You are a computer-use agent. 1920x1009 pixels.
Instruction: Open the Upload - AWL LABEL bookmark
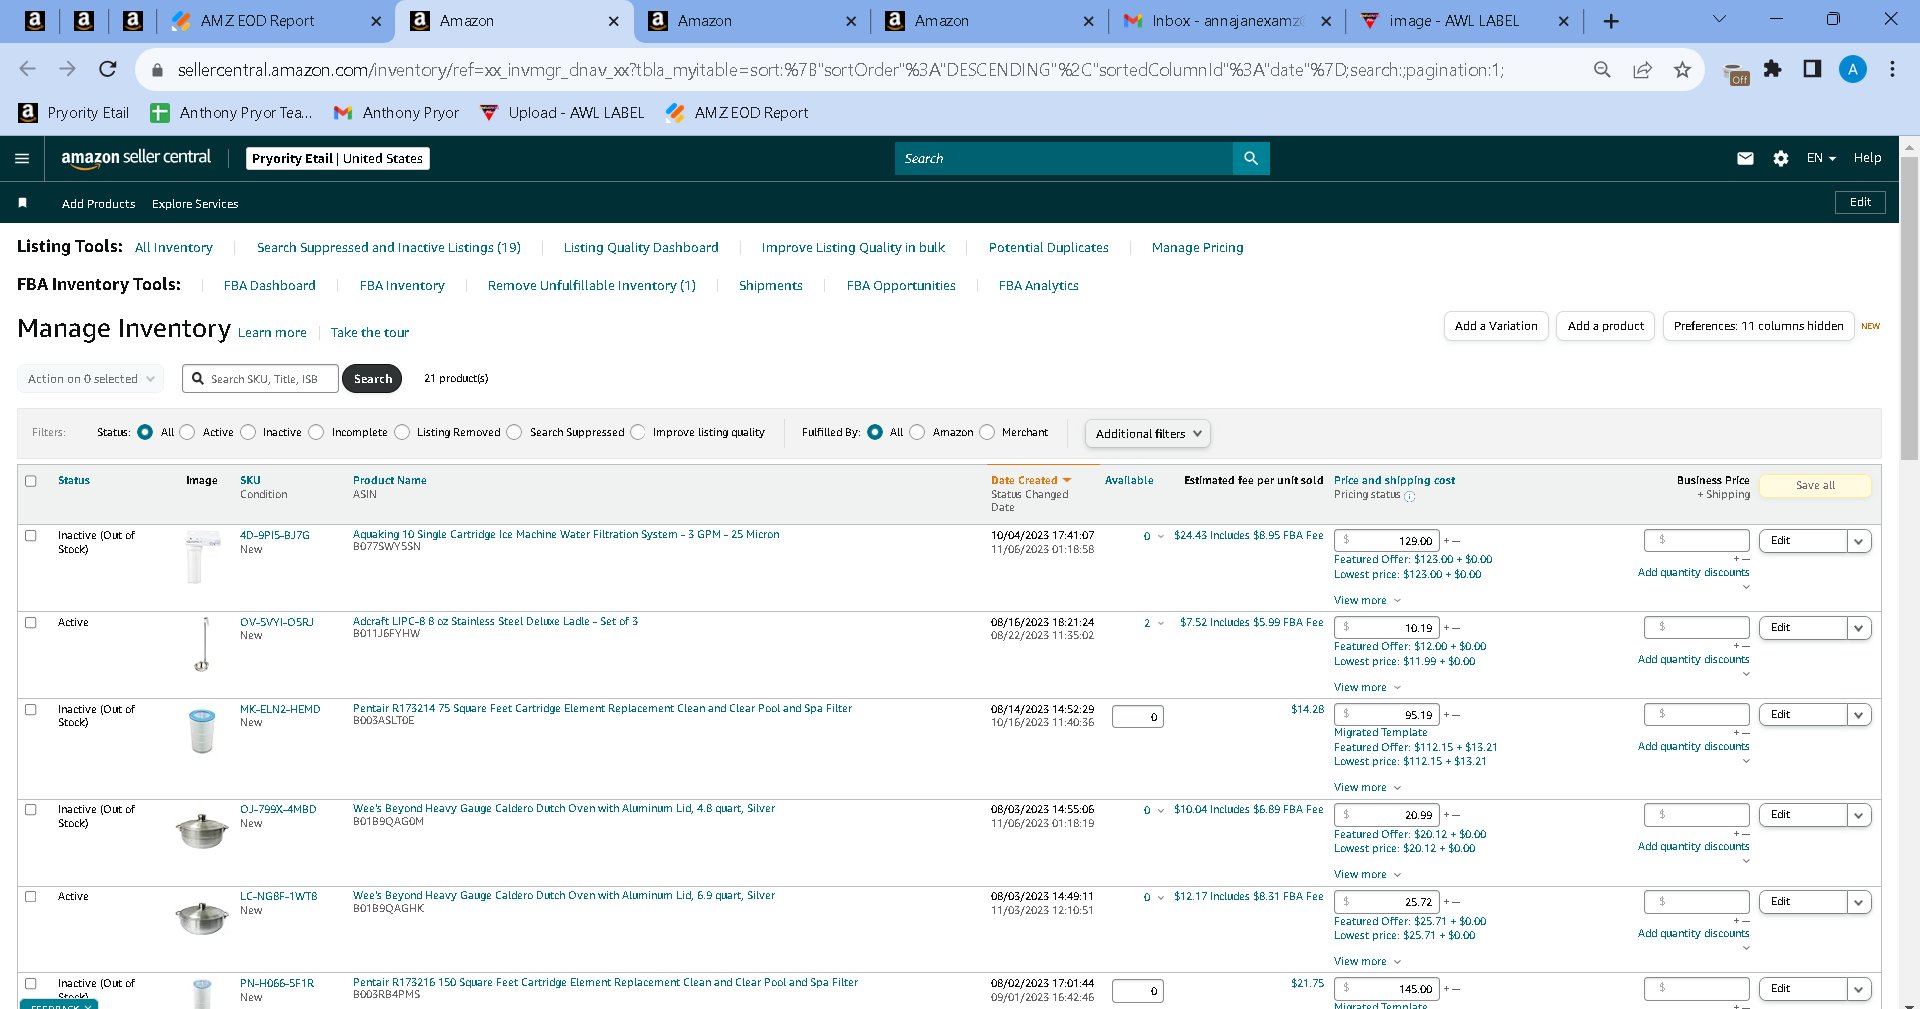coord(562,113)
